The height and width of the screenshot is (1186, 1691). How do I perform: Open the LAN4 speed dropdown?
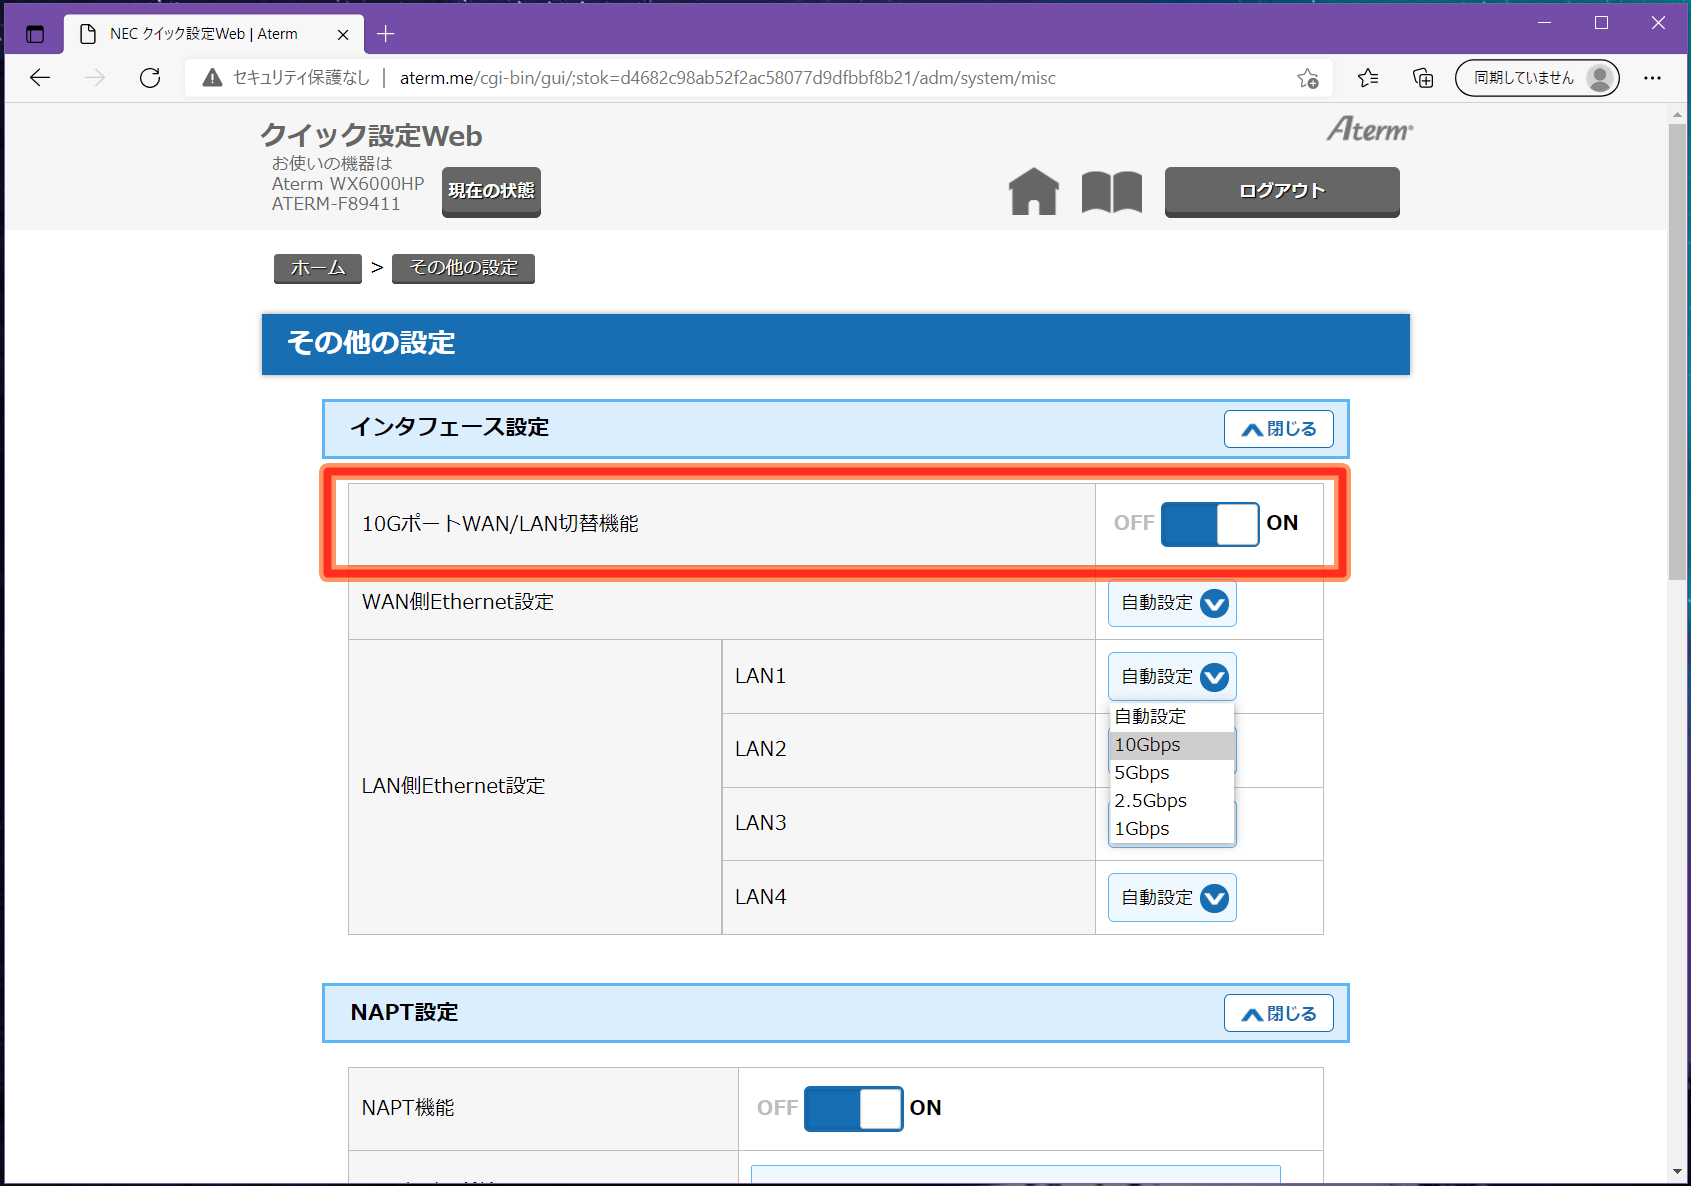[x=1172, y=898]
